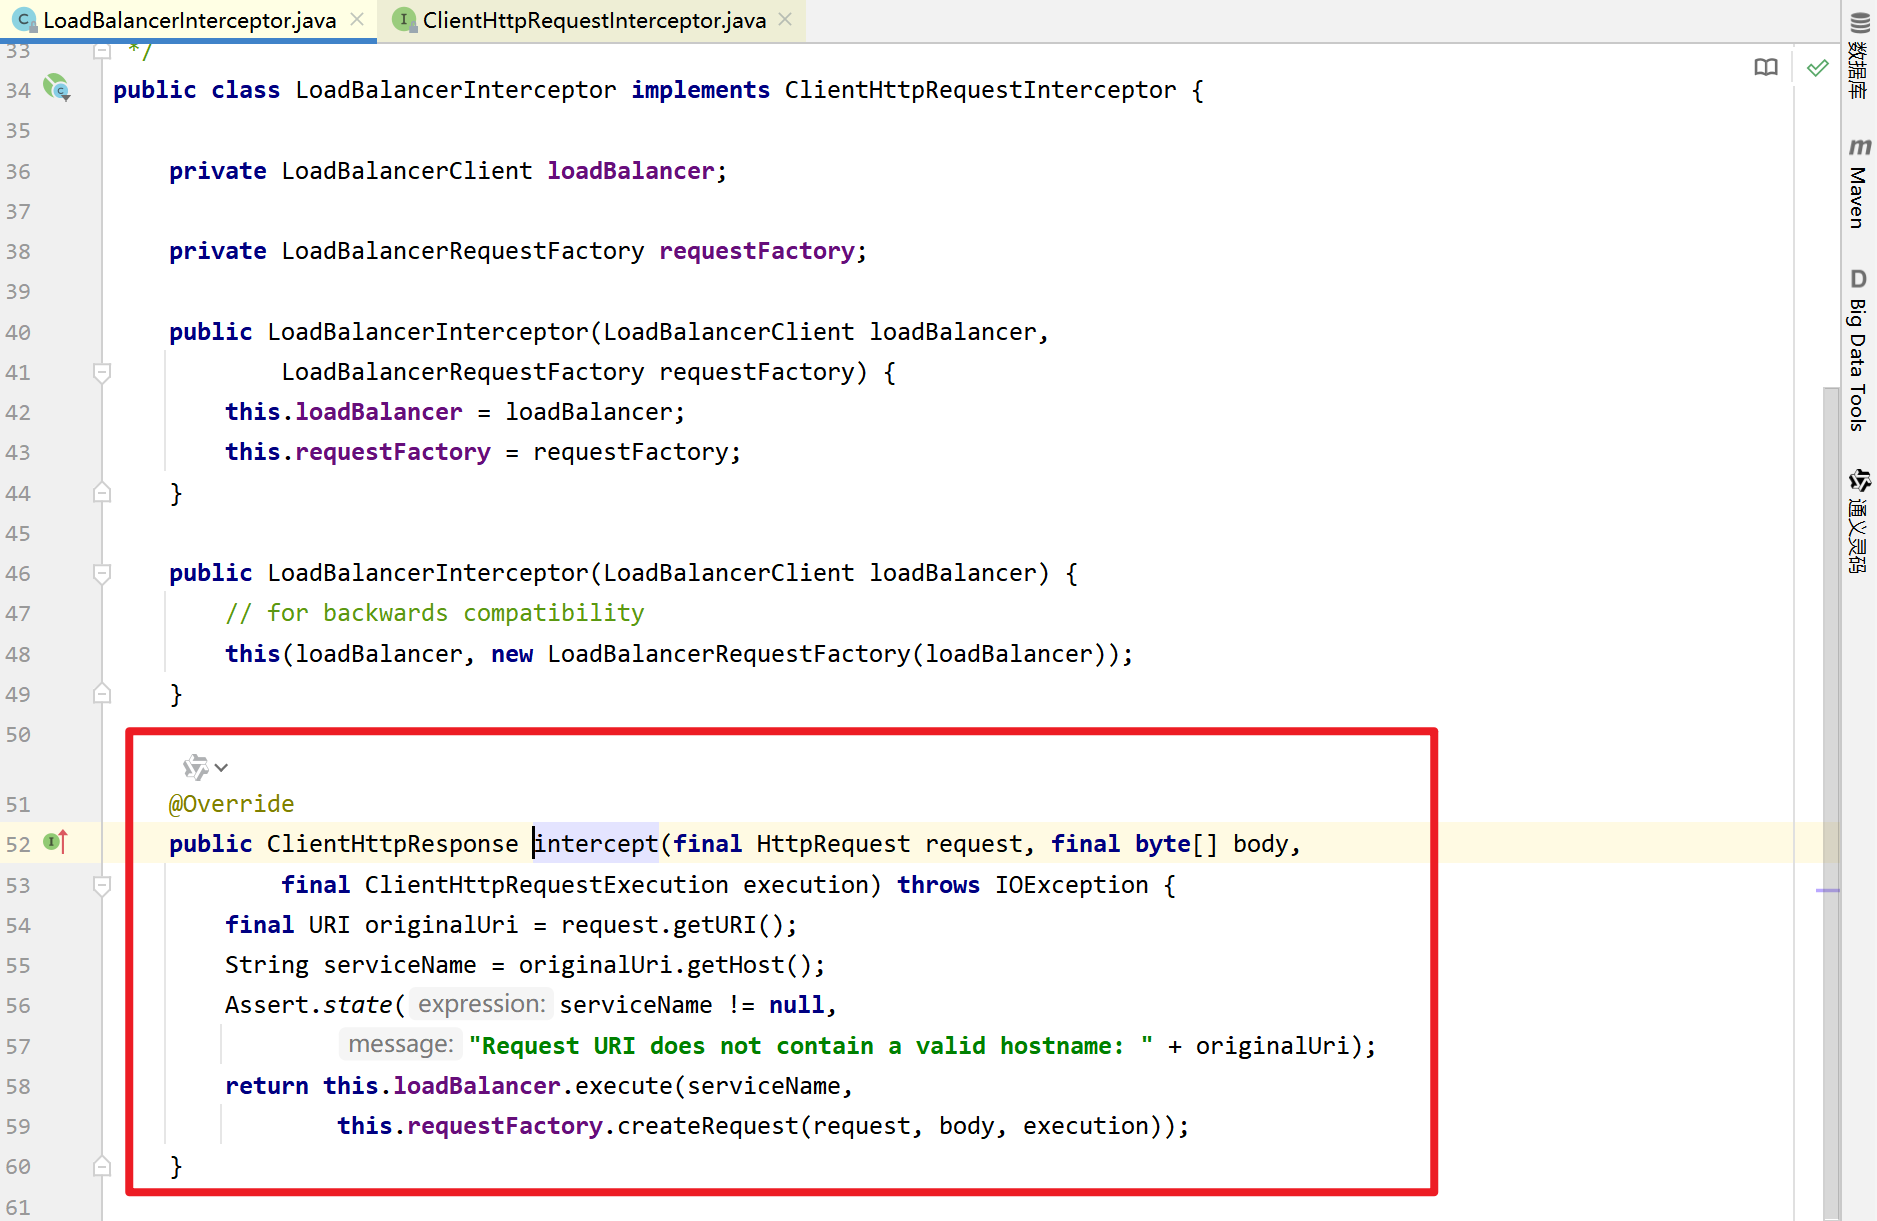
Task: Click the requestFactory field on line 38
Action: (757, 251)
